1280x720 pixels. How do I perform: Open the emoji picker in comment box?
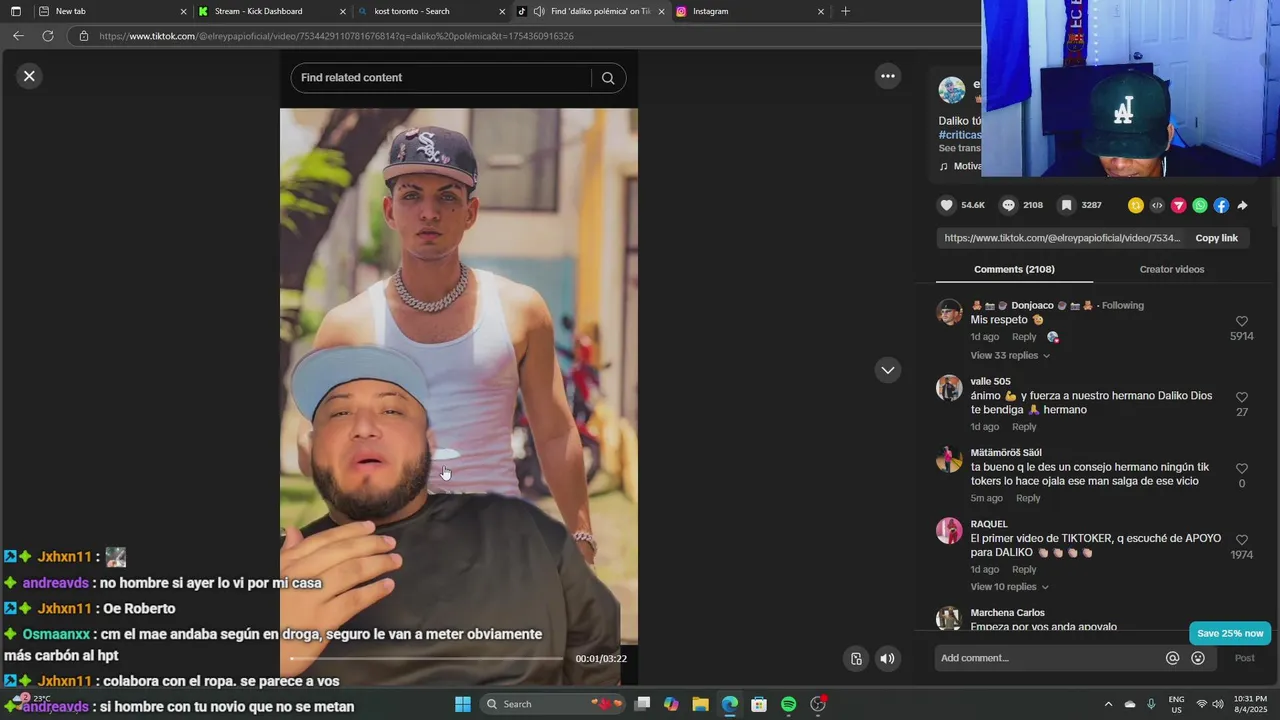(x=1198, y=658)
